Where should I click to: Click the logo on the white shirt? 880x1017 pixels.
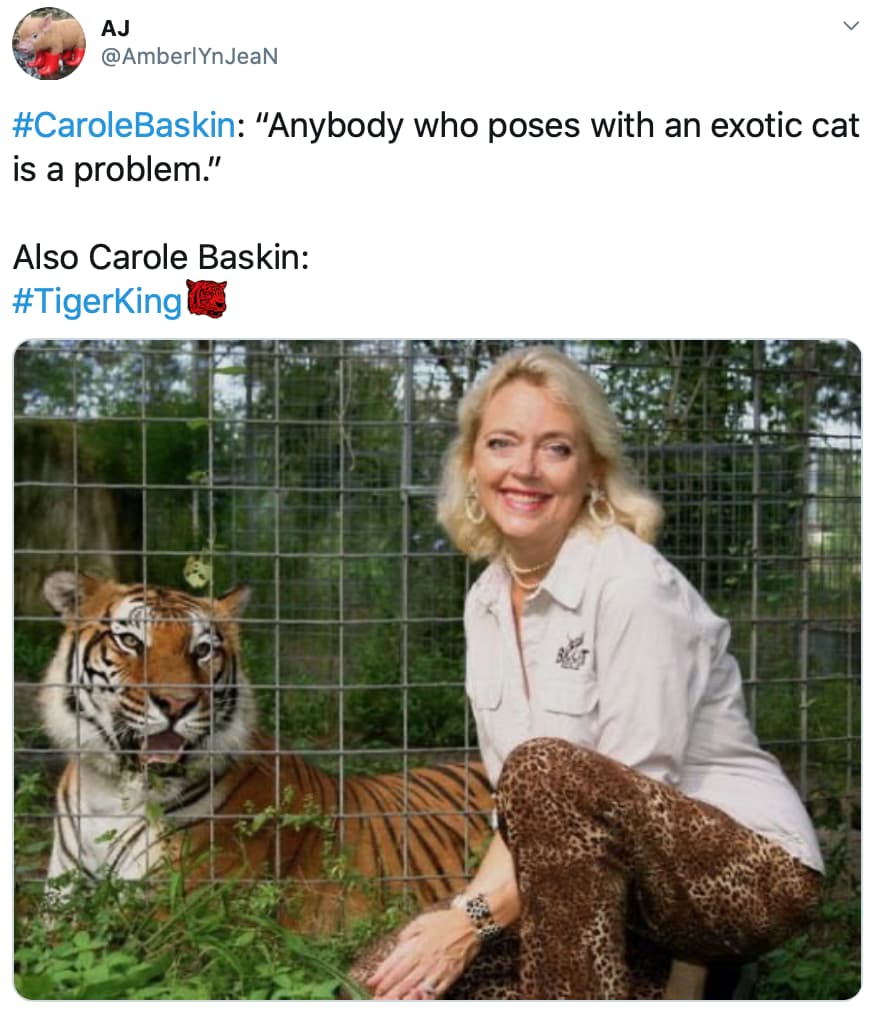click(x=573, y=653)
